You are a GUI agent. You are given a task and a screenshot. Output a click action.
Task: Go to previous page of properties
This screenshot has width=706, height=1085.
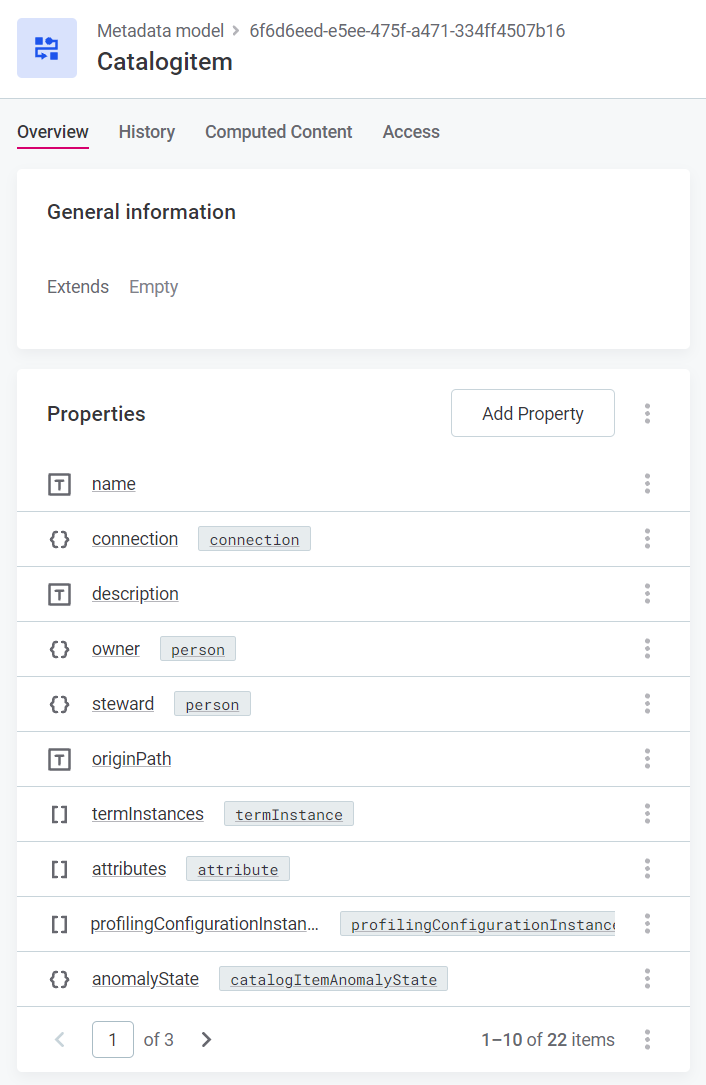[60, 1039]
